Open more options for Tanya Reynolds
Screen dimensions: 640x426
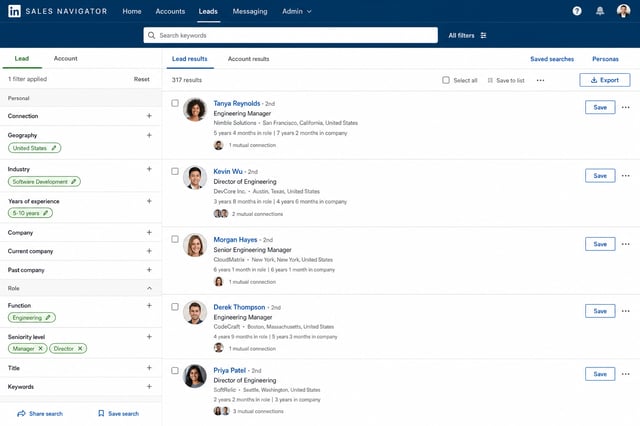click(x=625, y=107)
